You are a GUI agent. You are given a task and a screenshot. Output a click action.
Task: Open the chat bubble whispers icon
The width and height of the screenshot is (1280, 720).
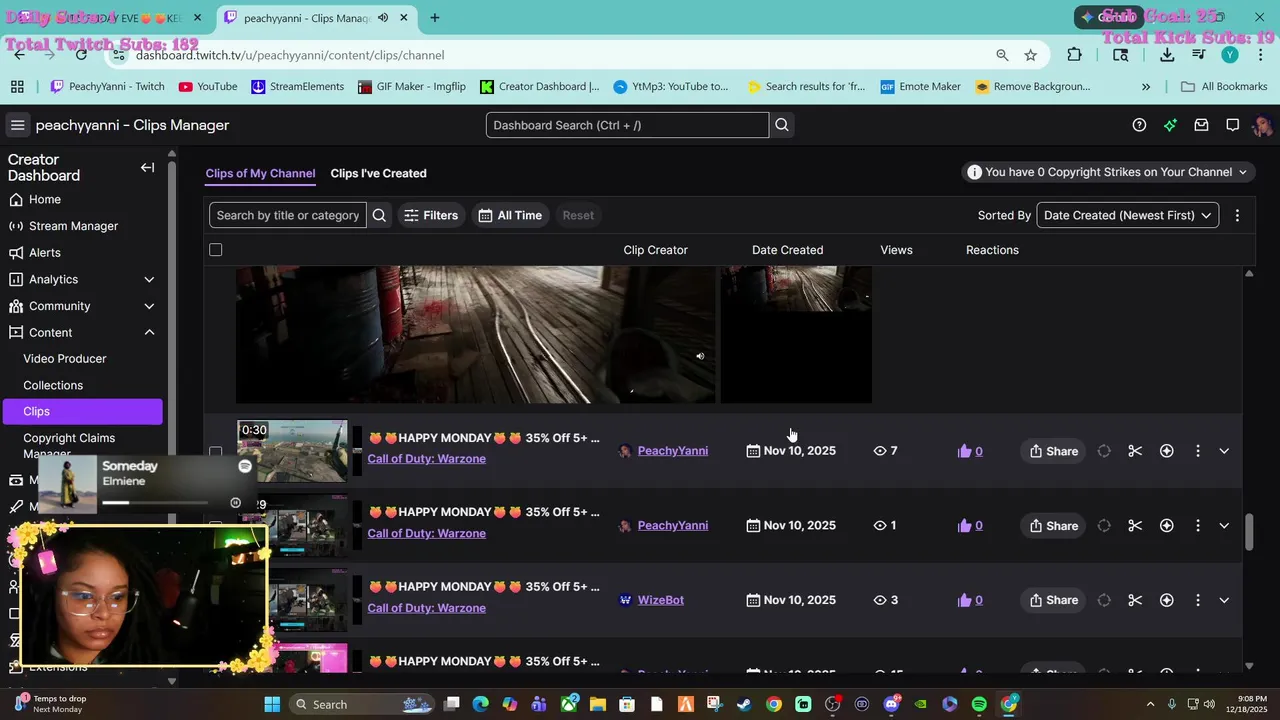[1232, 125]
